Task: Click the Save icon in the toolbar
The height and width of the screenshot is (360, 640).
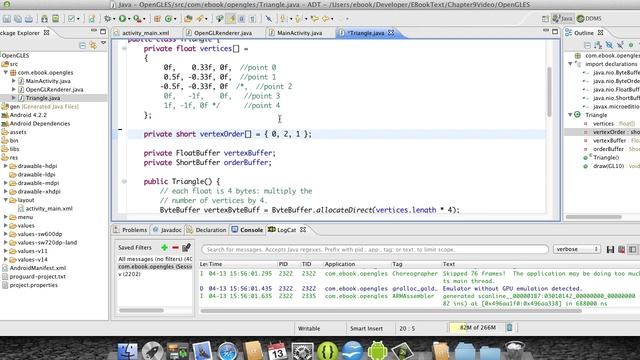Action: point(7,19)
